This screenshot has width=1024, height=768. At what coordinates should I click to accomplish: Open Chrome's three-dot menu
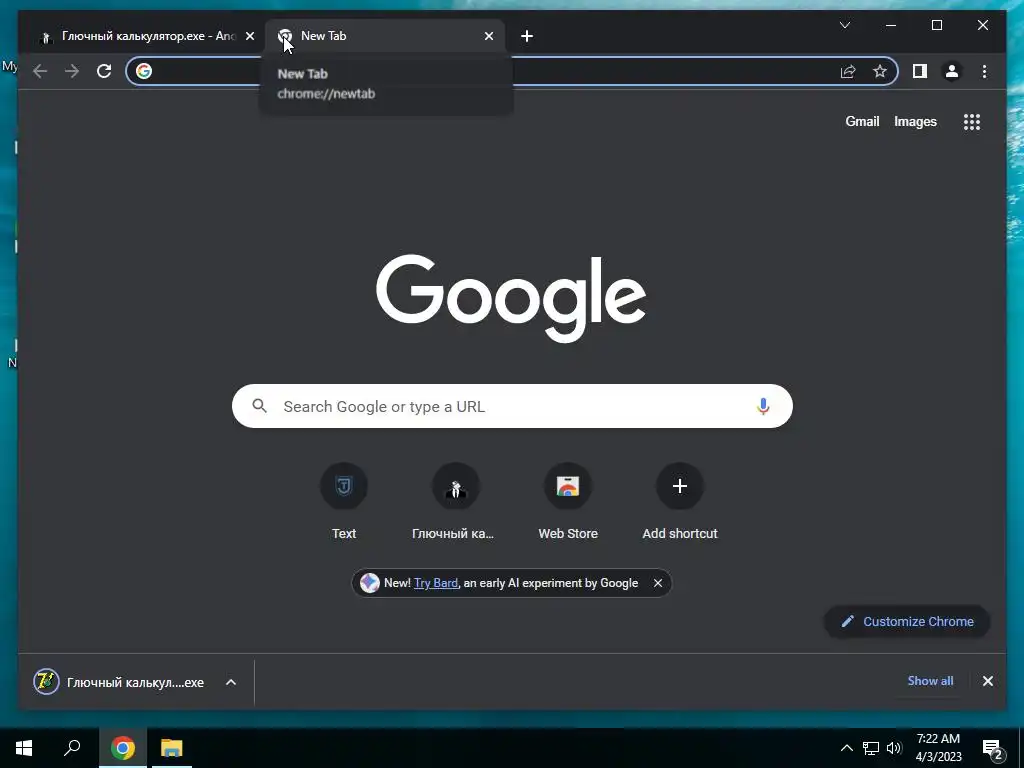tap(984, 71)
